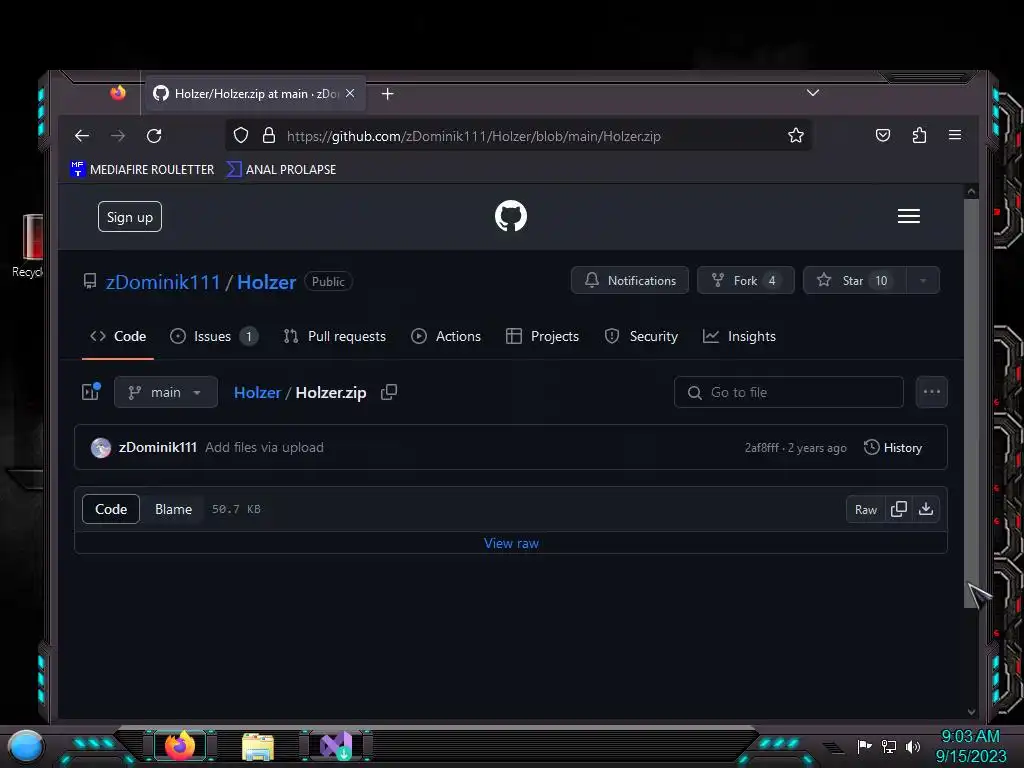Open commit 2af8fff link

pyautogui.click(x=761, y=448)
